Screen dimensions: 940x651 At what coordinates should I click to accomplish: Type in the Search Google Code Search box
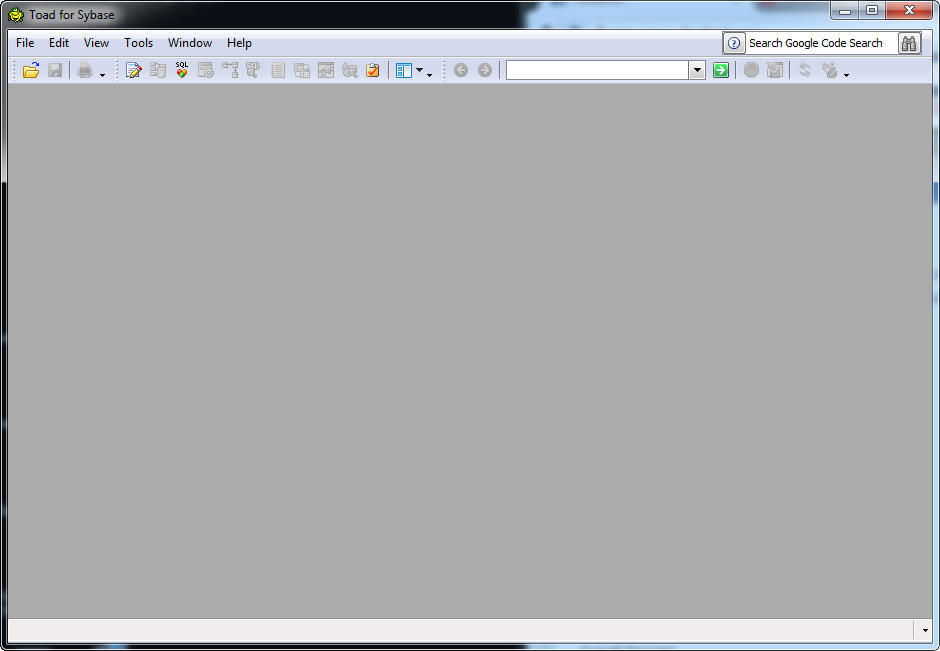815,43
